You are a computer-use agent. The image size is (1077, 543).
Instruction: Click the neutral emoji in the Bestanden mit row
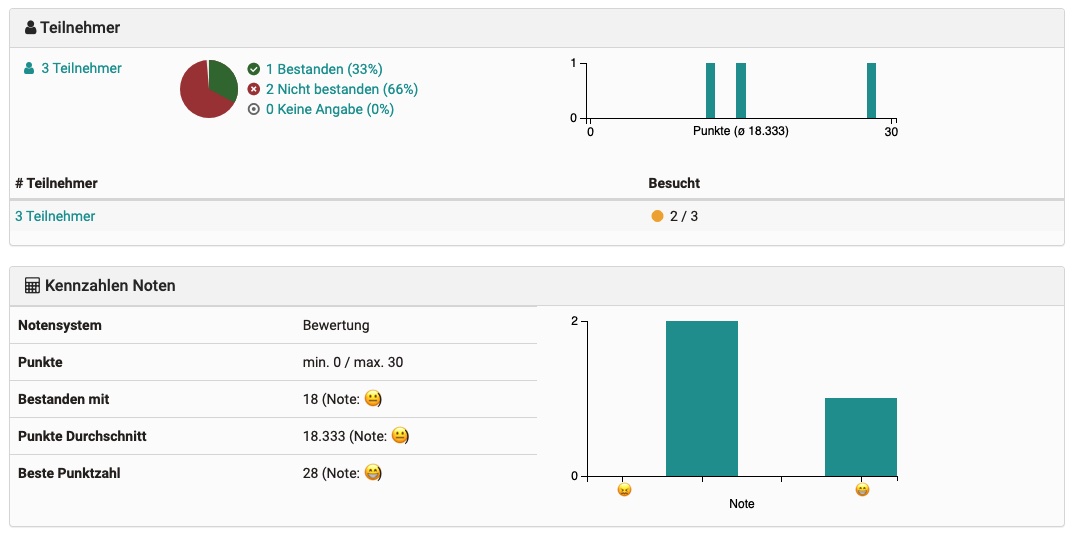373,399
